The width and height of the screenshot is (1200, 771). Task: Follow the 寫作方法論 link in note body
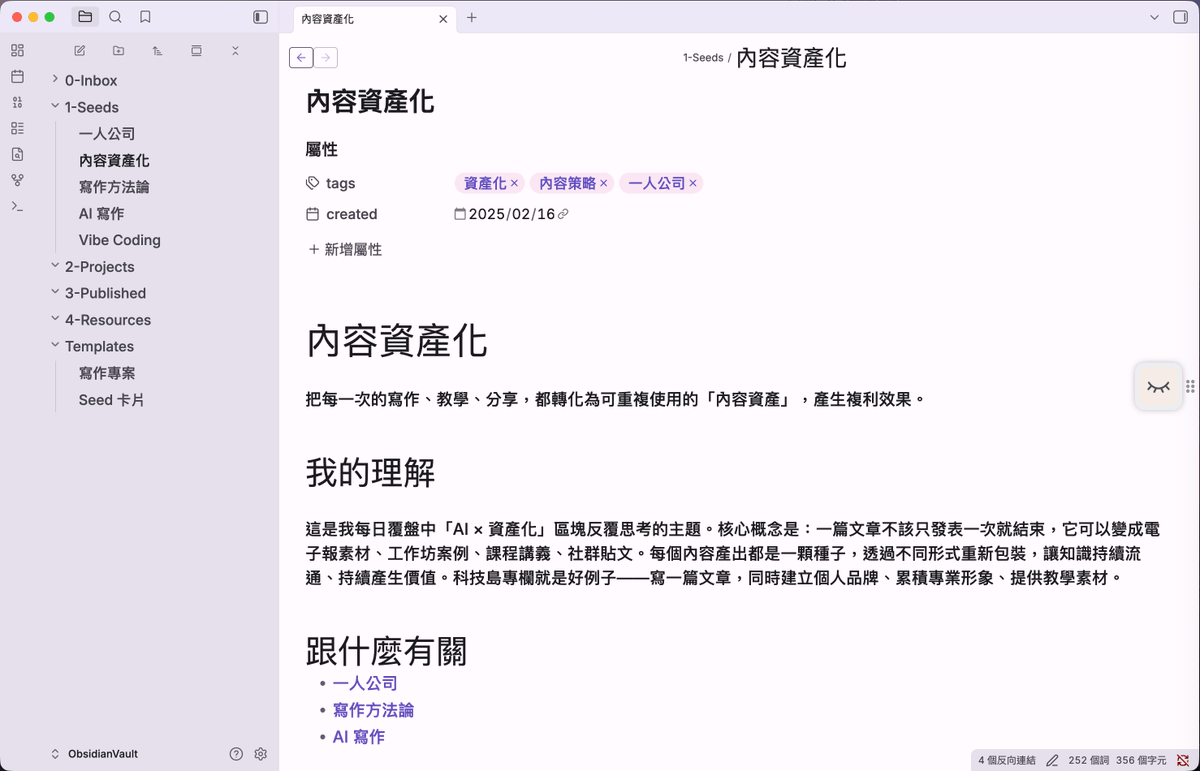373,710
